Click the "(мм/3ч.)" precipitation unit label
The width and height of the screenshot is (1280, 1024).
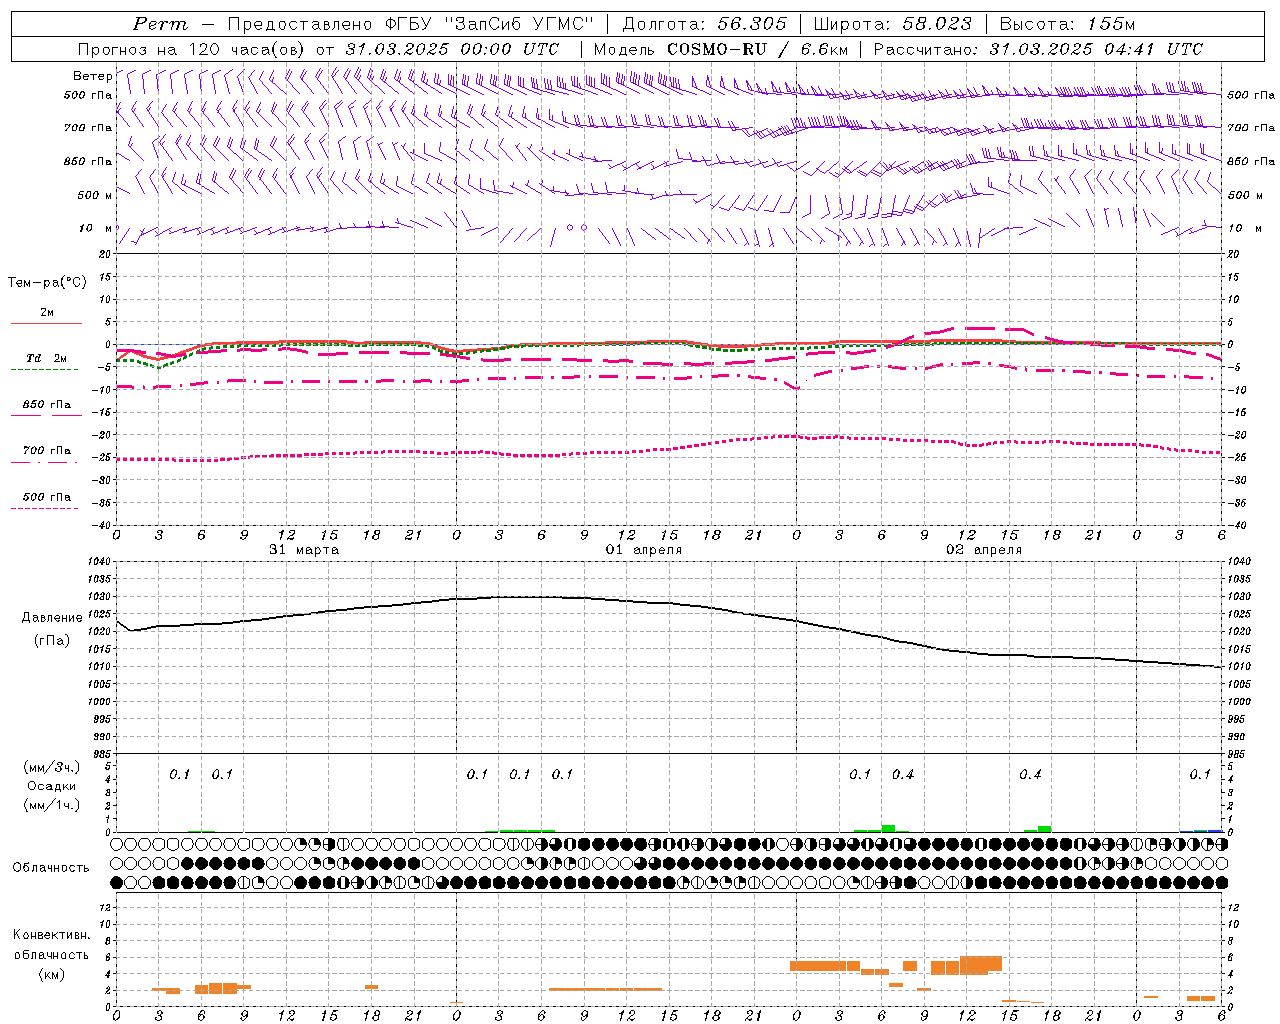[52, 767]
